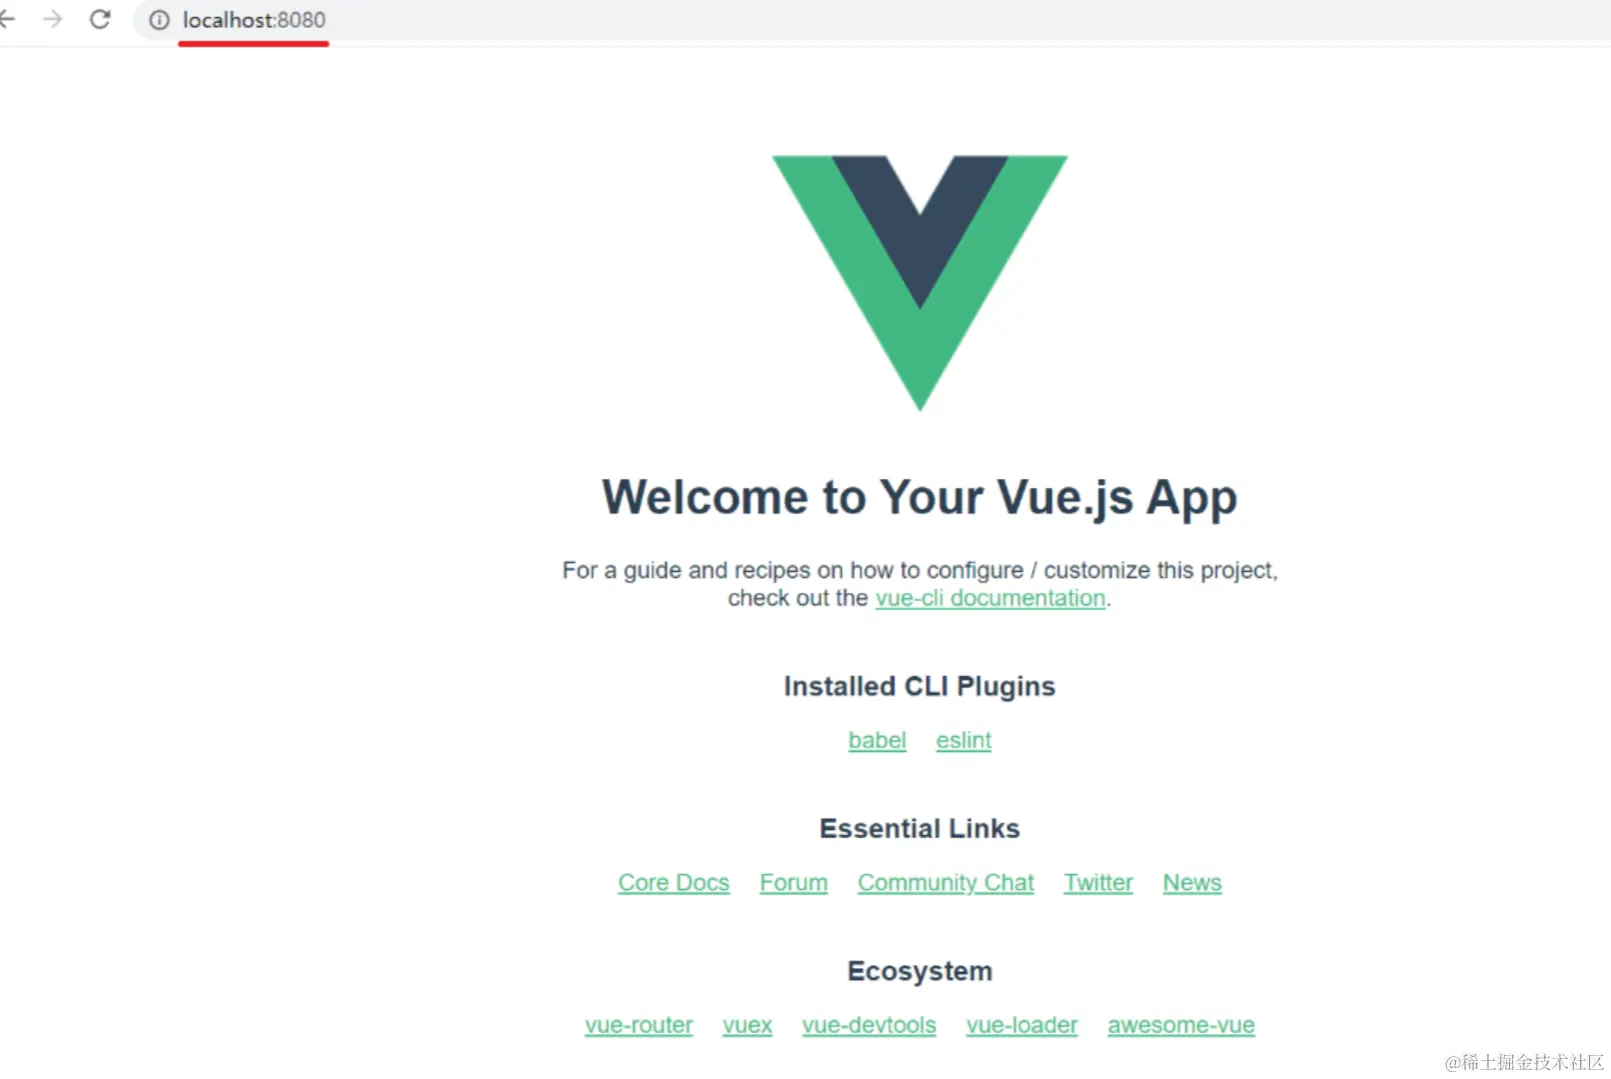Viewport: 1611px width, 1079px height.
Task: Follow the Twitter link
Action: (x=1098, y=883)
